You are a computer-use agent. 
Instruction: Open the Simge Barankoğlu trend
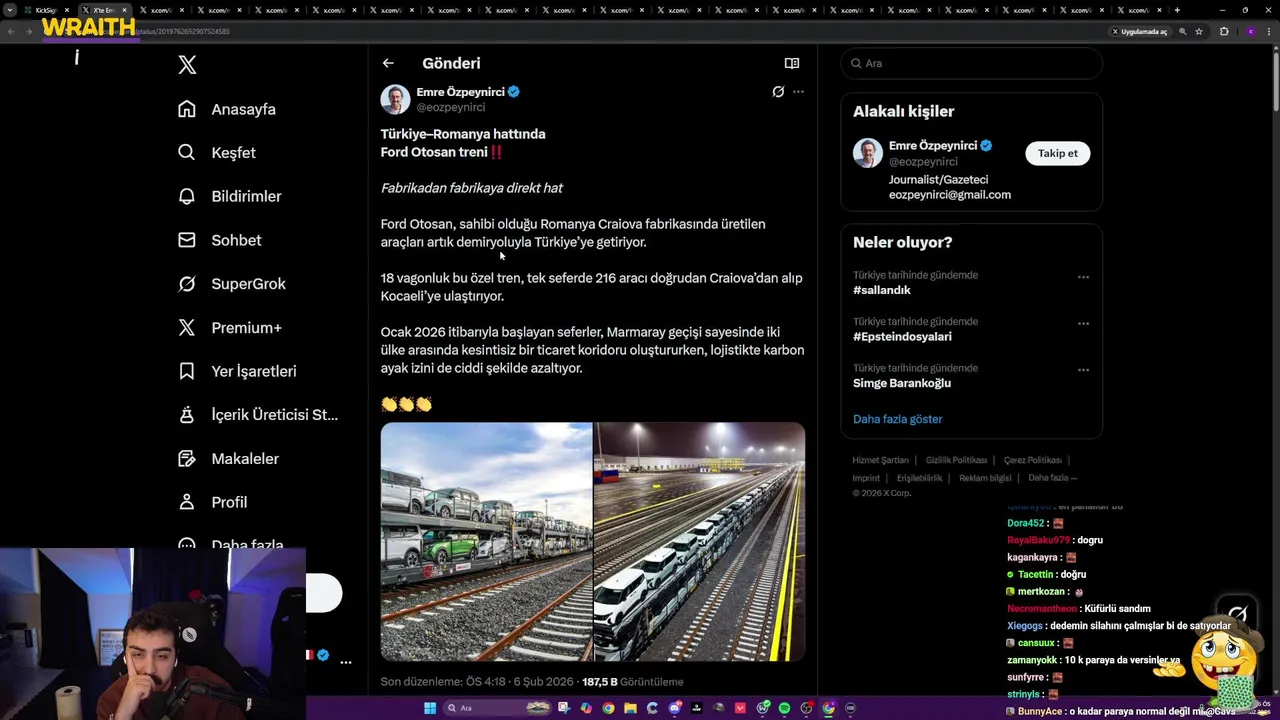tap(902, 383)
